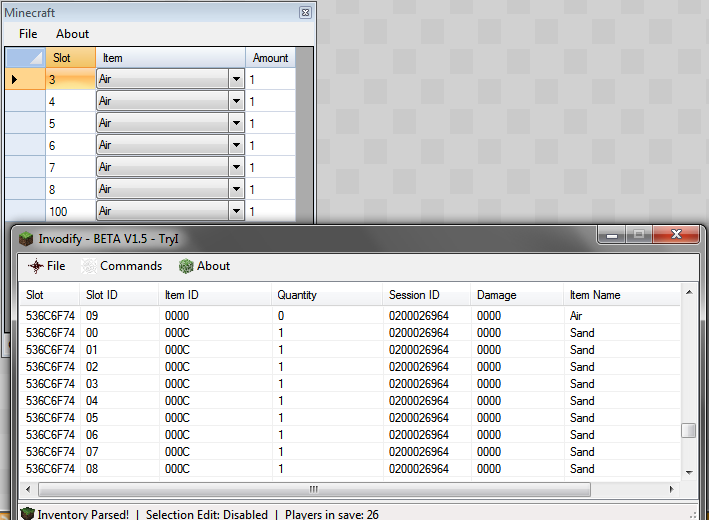Maximize the Invodify window

point(639,234)
